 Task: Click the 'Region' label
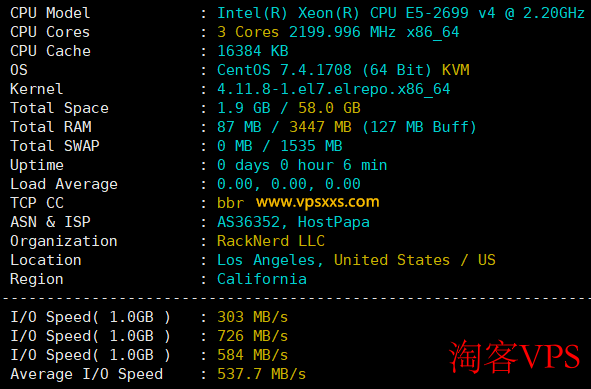[37, 279]
